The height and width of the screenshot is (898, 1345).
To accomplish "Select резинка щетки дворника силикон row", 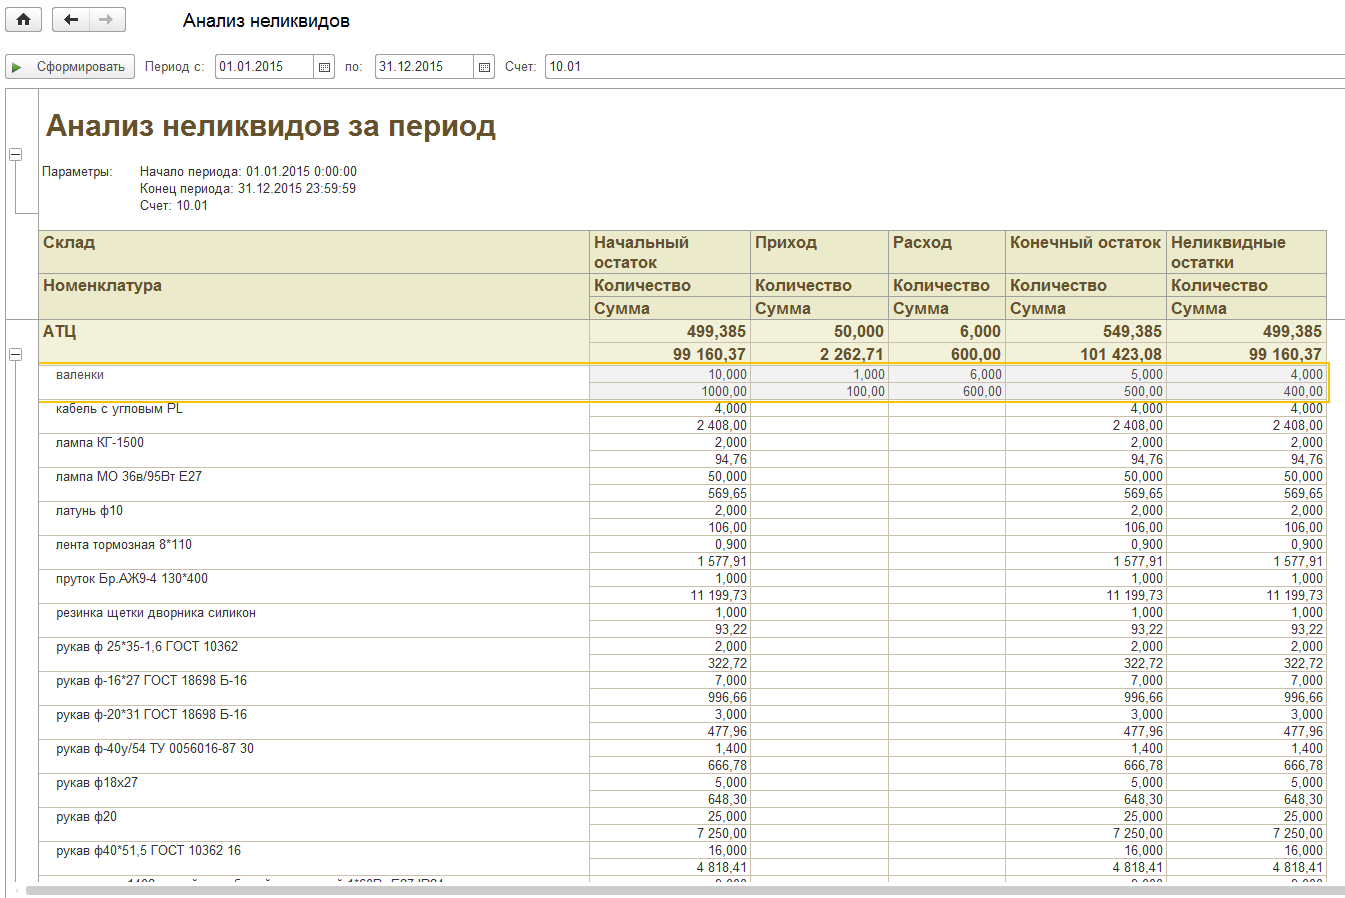I will [682, 621].
